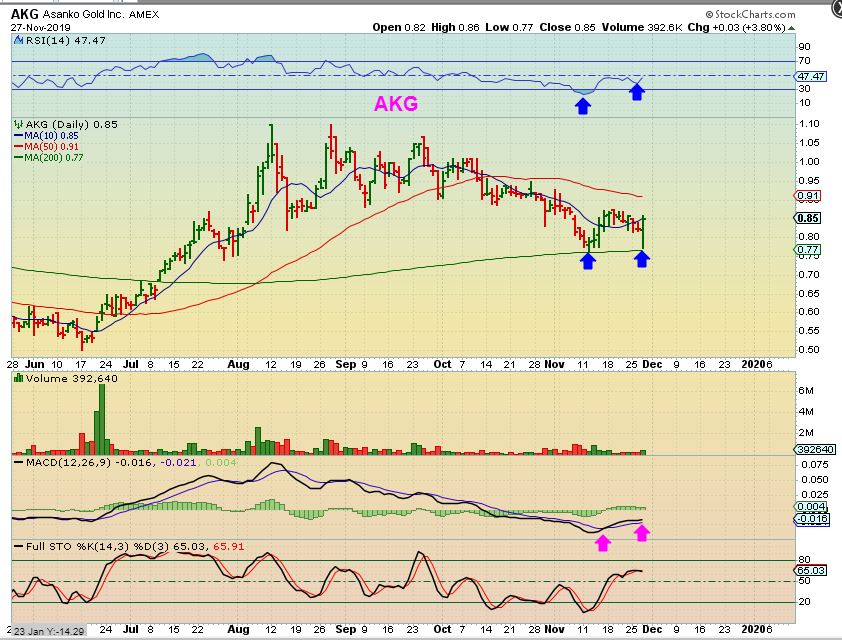Screen dimensions: 842x640
Task: Click left blue arrow under mid-November price low
Action: pos(588,262)
